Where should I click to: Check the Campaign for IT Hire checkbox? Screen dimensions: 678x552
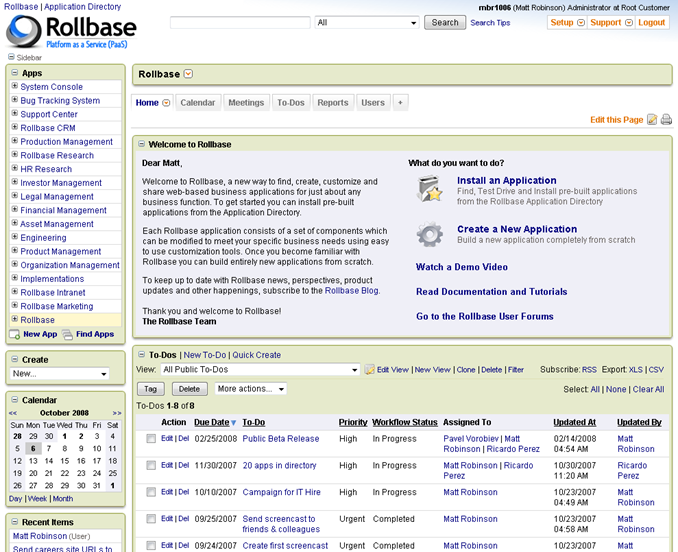tap(151, 492)
